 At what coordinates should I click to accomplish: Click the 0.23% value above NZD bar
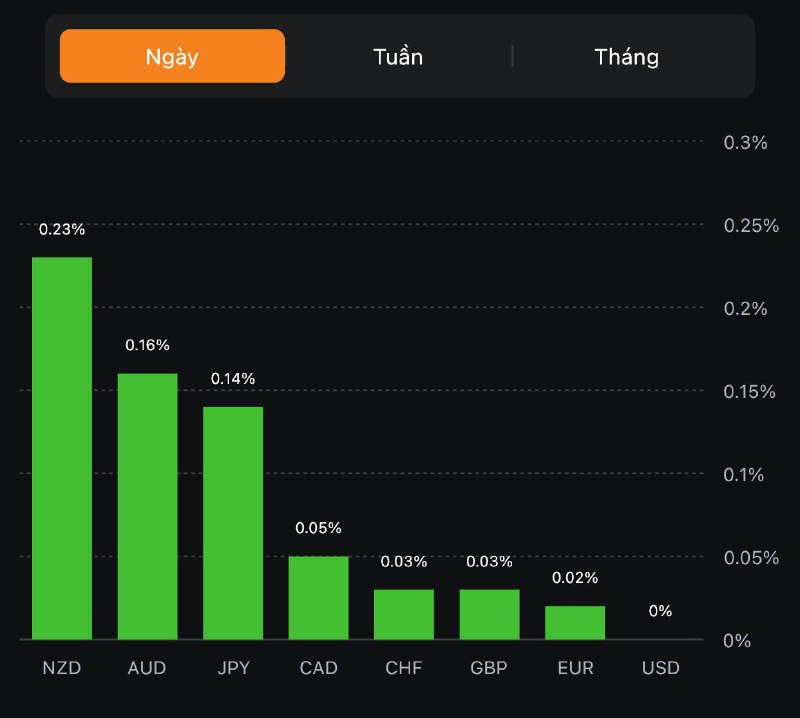[x=62, y=229]
